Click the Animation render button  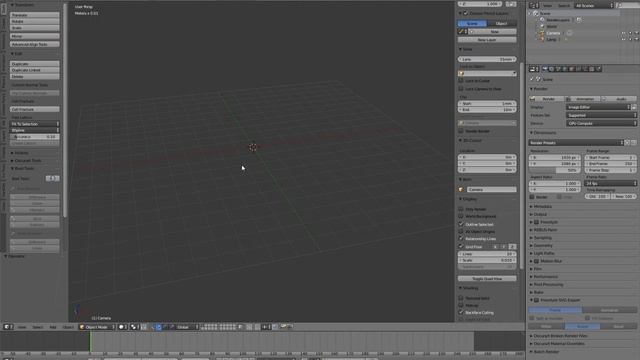pos(582,99)
